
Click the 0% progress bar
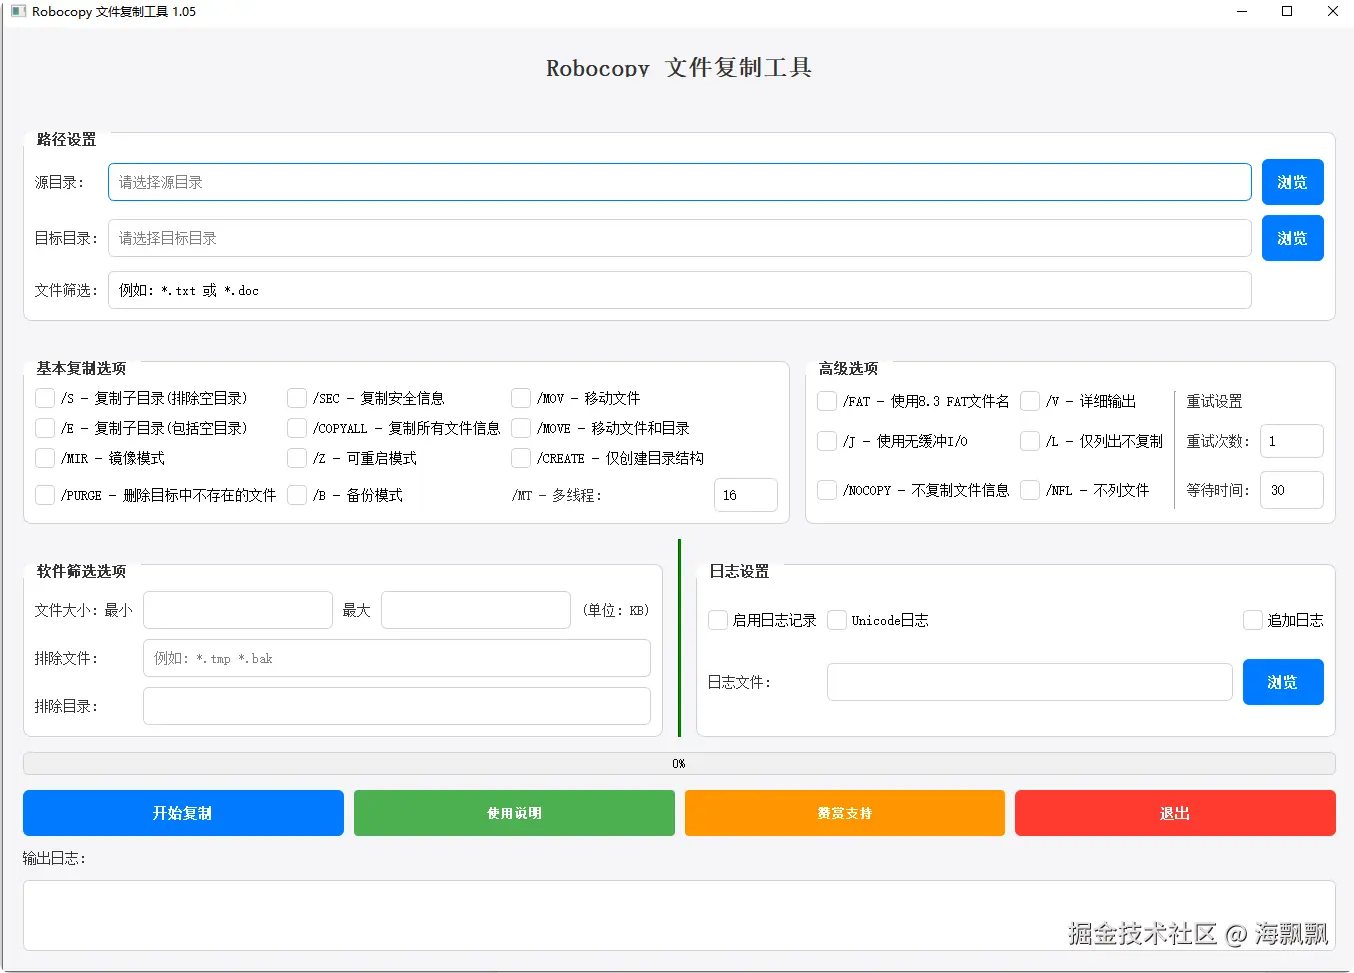tap(678, 763)
